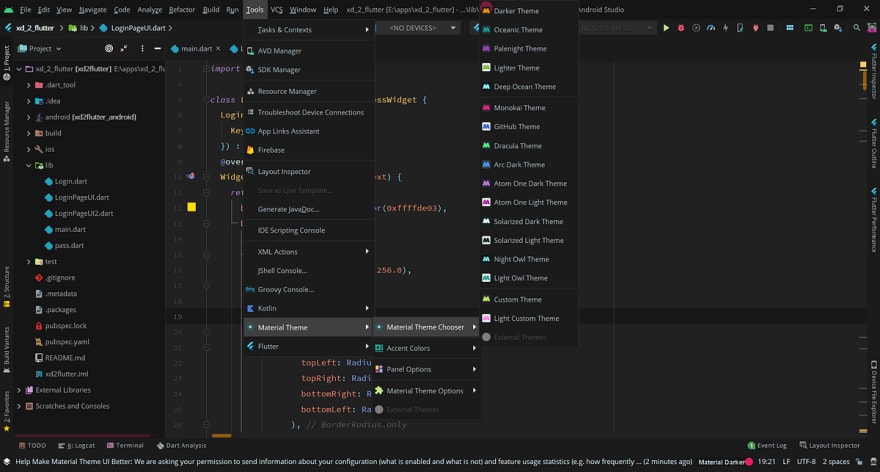The height and width of the screenshot is (472, 880).
Task: Open SDK Manager download icon in toolbar
Action: [x=838, y=28]
